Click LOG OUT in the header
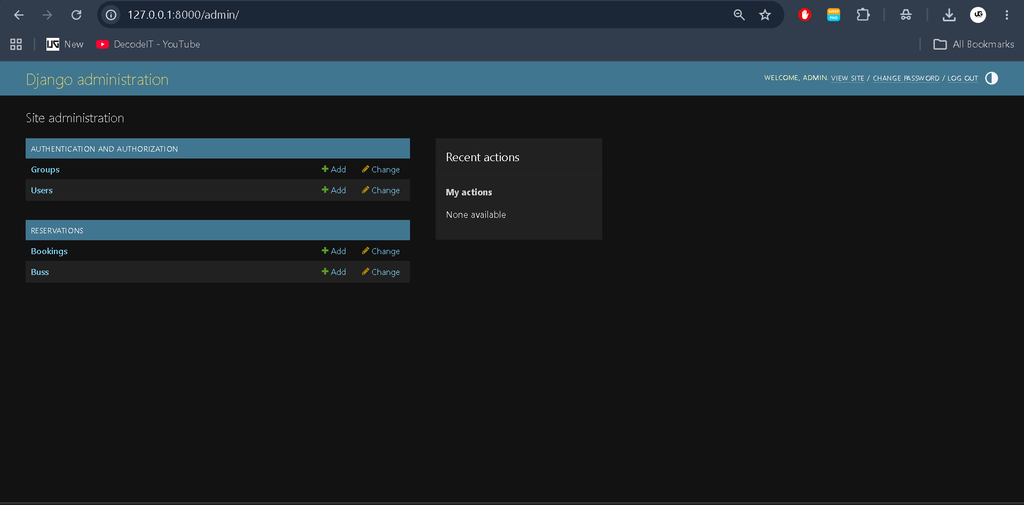This screenshot has width=1024, height=505. click(963, 78)
